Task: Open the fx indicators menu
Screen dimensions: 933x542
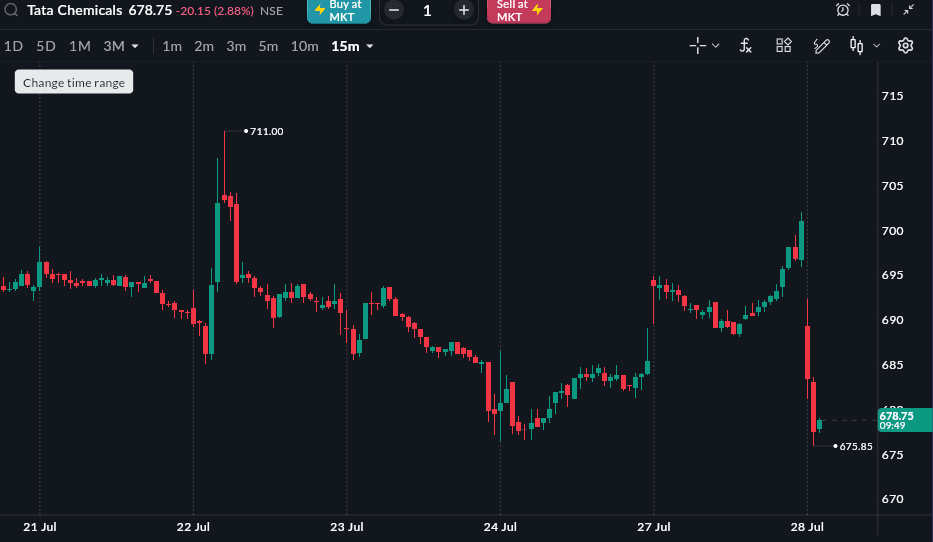Action: 746,46
